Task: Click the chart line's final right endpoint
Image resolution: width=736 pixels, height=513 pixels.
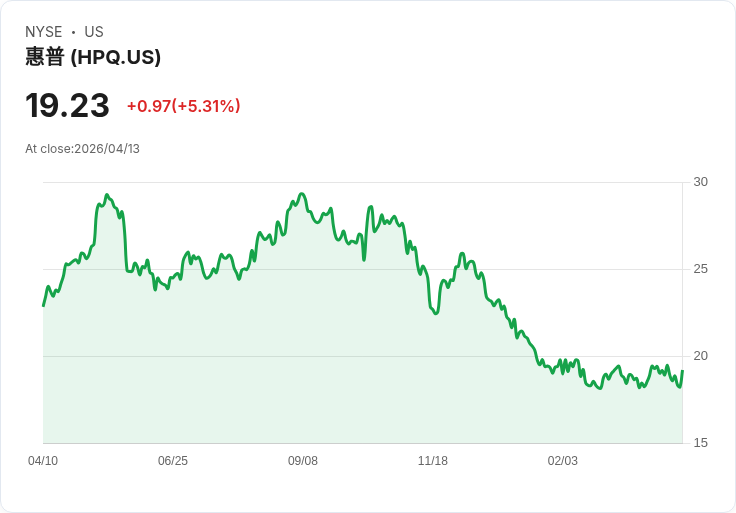Action: pyautogui.click(x=682, y=372)
